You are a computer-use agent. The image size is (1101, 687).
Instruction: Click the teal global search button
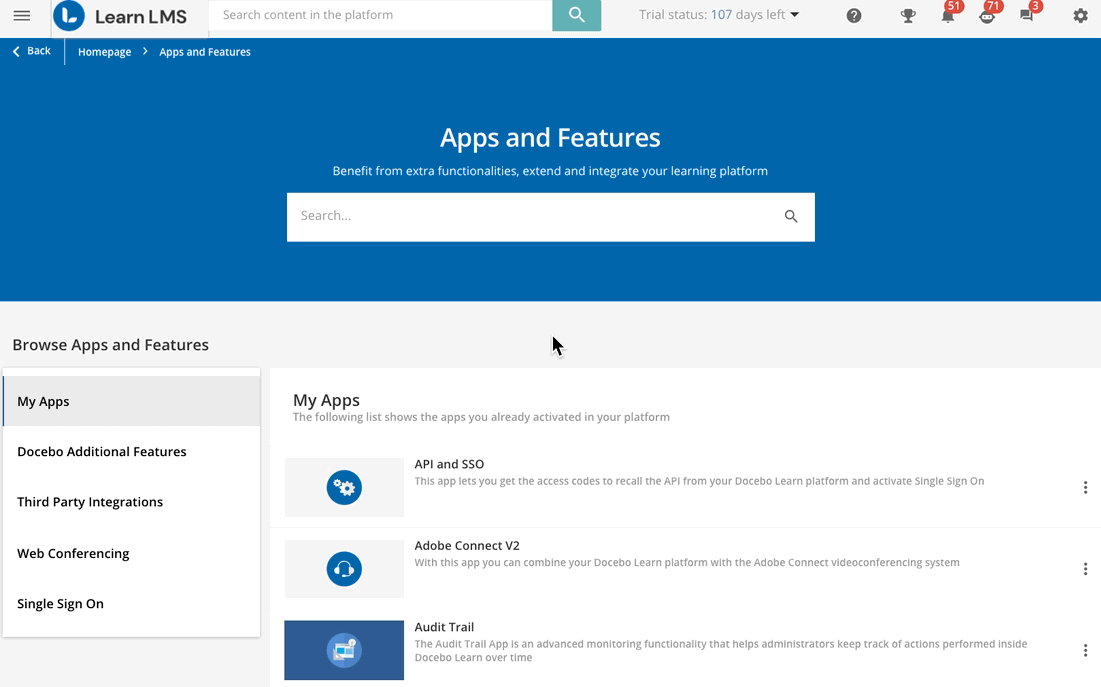(x=576, y=15)
